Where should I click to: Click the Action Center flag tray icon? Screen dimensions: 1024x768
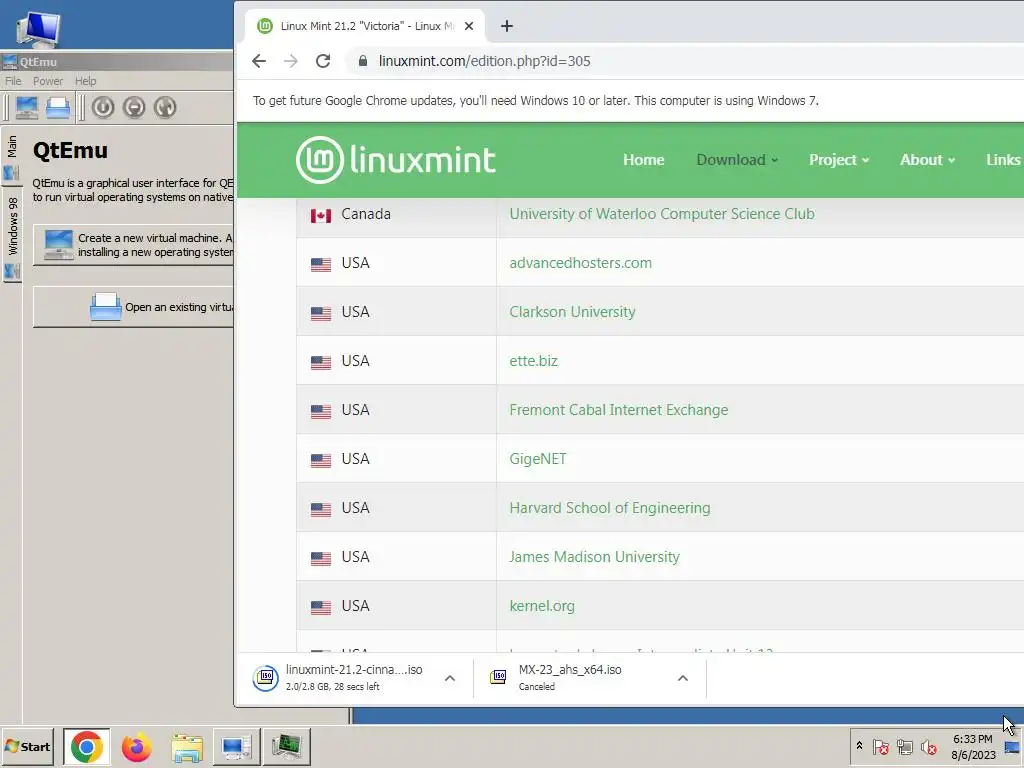(x=880, y=746)
